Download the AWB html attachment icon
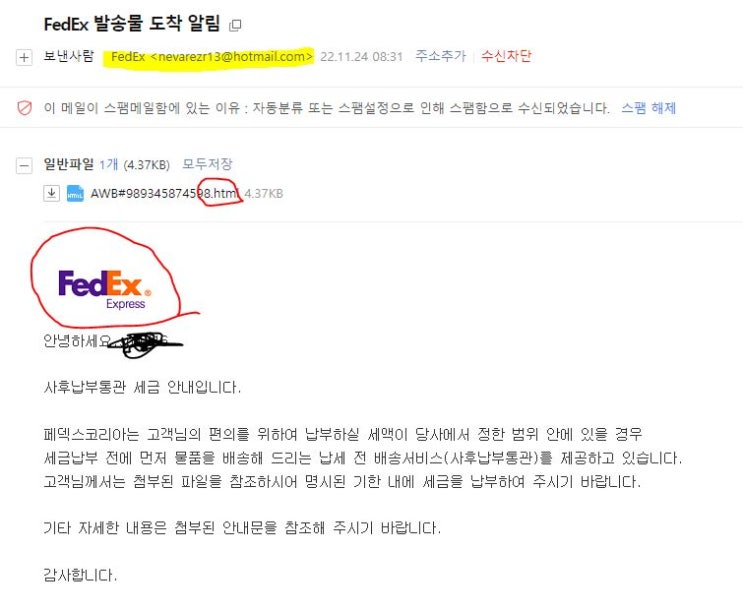Viewport: 743px width, 611px height. click(x=52, y=193)
